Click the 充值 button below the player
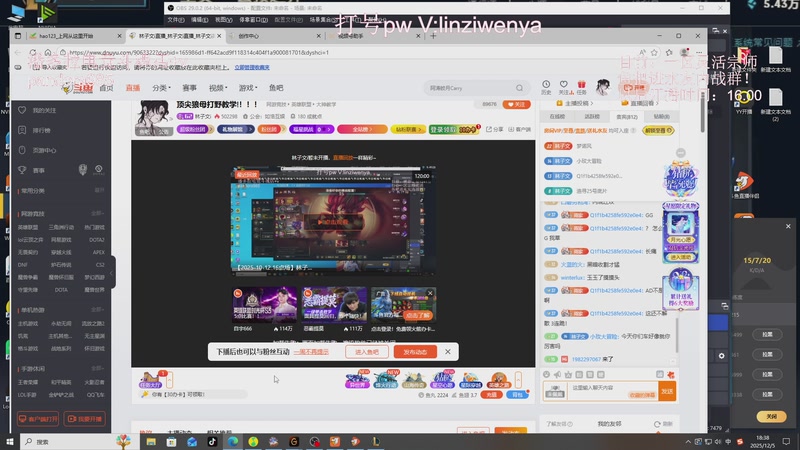Screen dimensions: 800x450 [x=491, y=394]
